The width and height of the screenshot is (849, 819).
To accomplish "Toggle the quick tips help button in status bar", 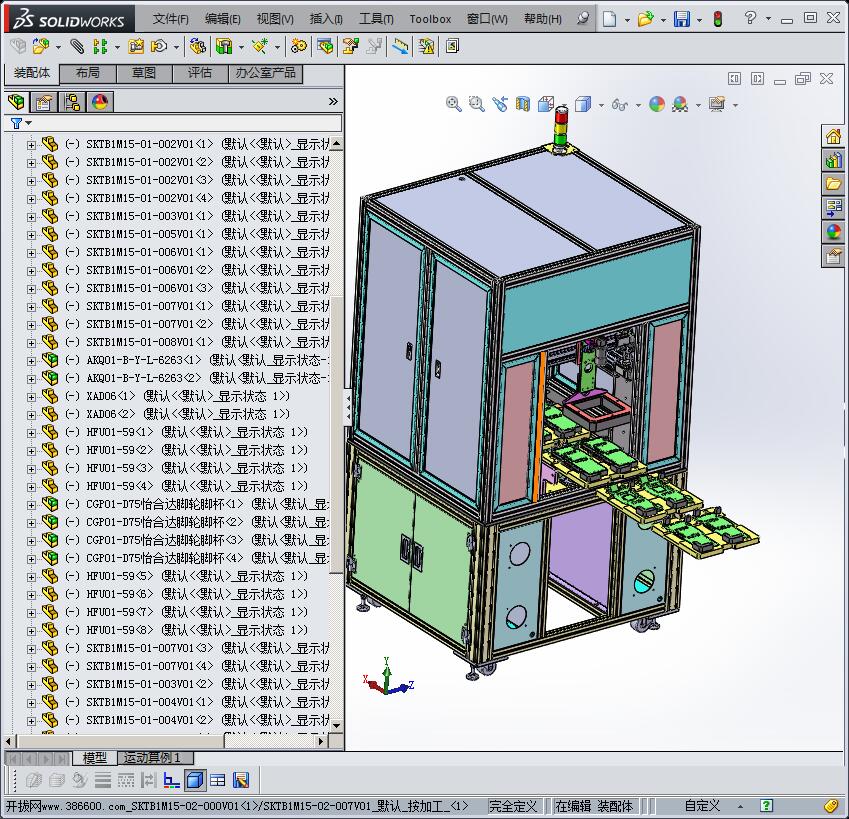I will click(766, 806).
